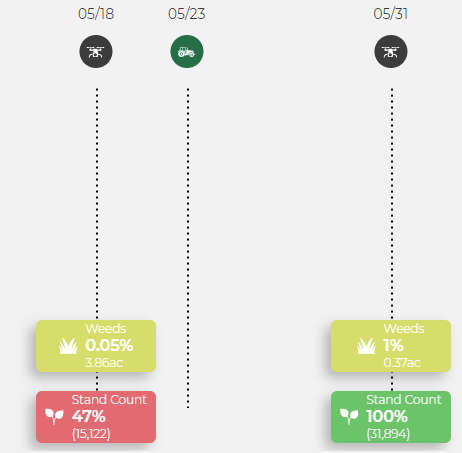Image resolution: width=462 pixels, height=453 pixels.
Task: Click the seedling icon in the 47% Stand Count card
Action: tap(54, 416)
